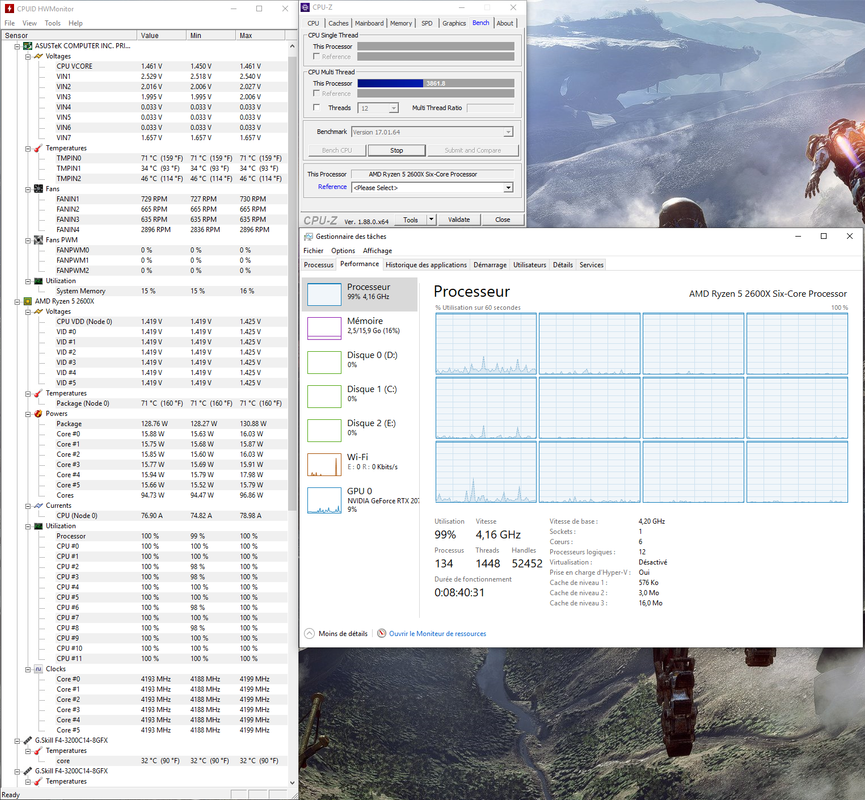Select the Mémoire performance thumbnail
This screenshot has width=865, height=800.
point(324,328)
